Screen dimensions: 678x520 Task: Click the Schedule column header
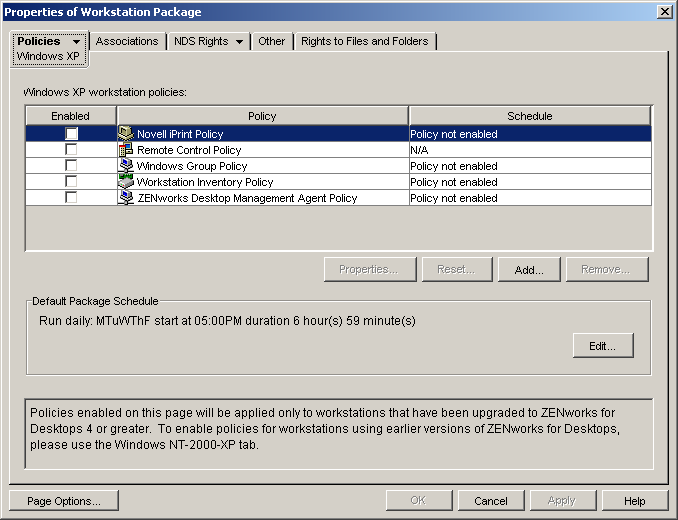pos(530,116)
